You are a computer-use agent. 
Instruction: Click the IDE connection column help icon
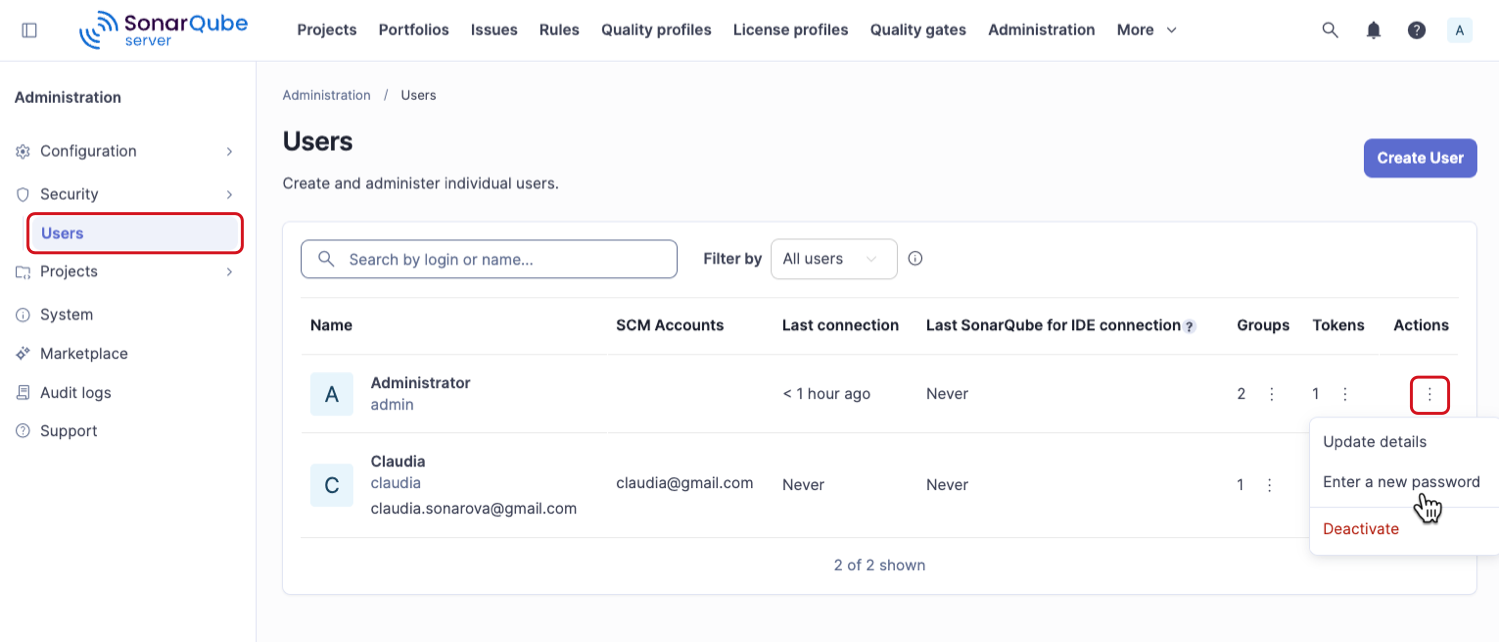click(1190, 326)
